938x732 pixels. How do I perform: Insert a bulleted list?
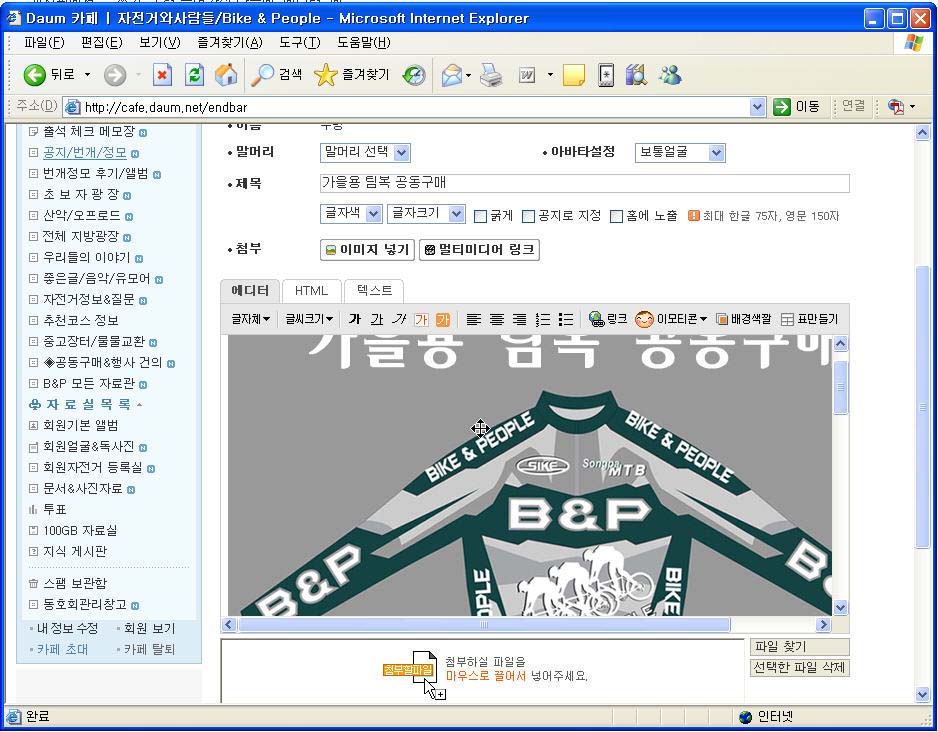(x=566, y=319)
